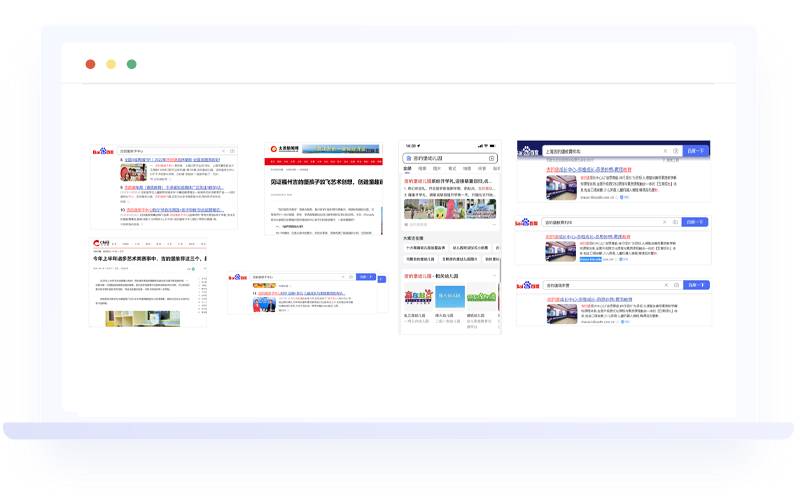
Task: Open the red and blue logo kindergarten card
Action: coord(418,297)
